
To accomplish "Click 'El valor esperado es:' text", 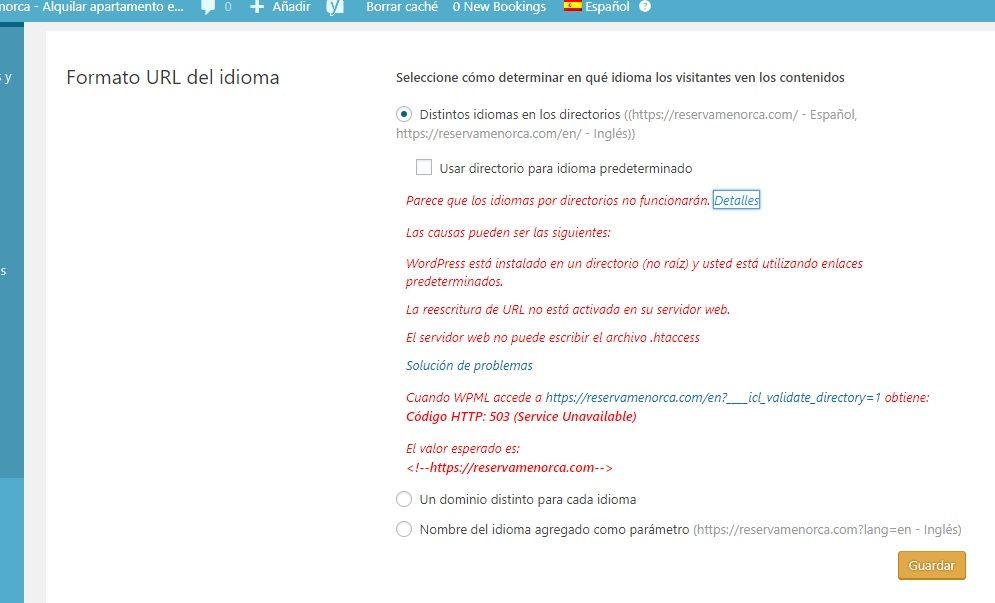I will 463,448.
